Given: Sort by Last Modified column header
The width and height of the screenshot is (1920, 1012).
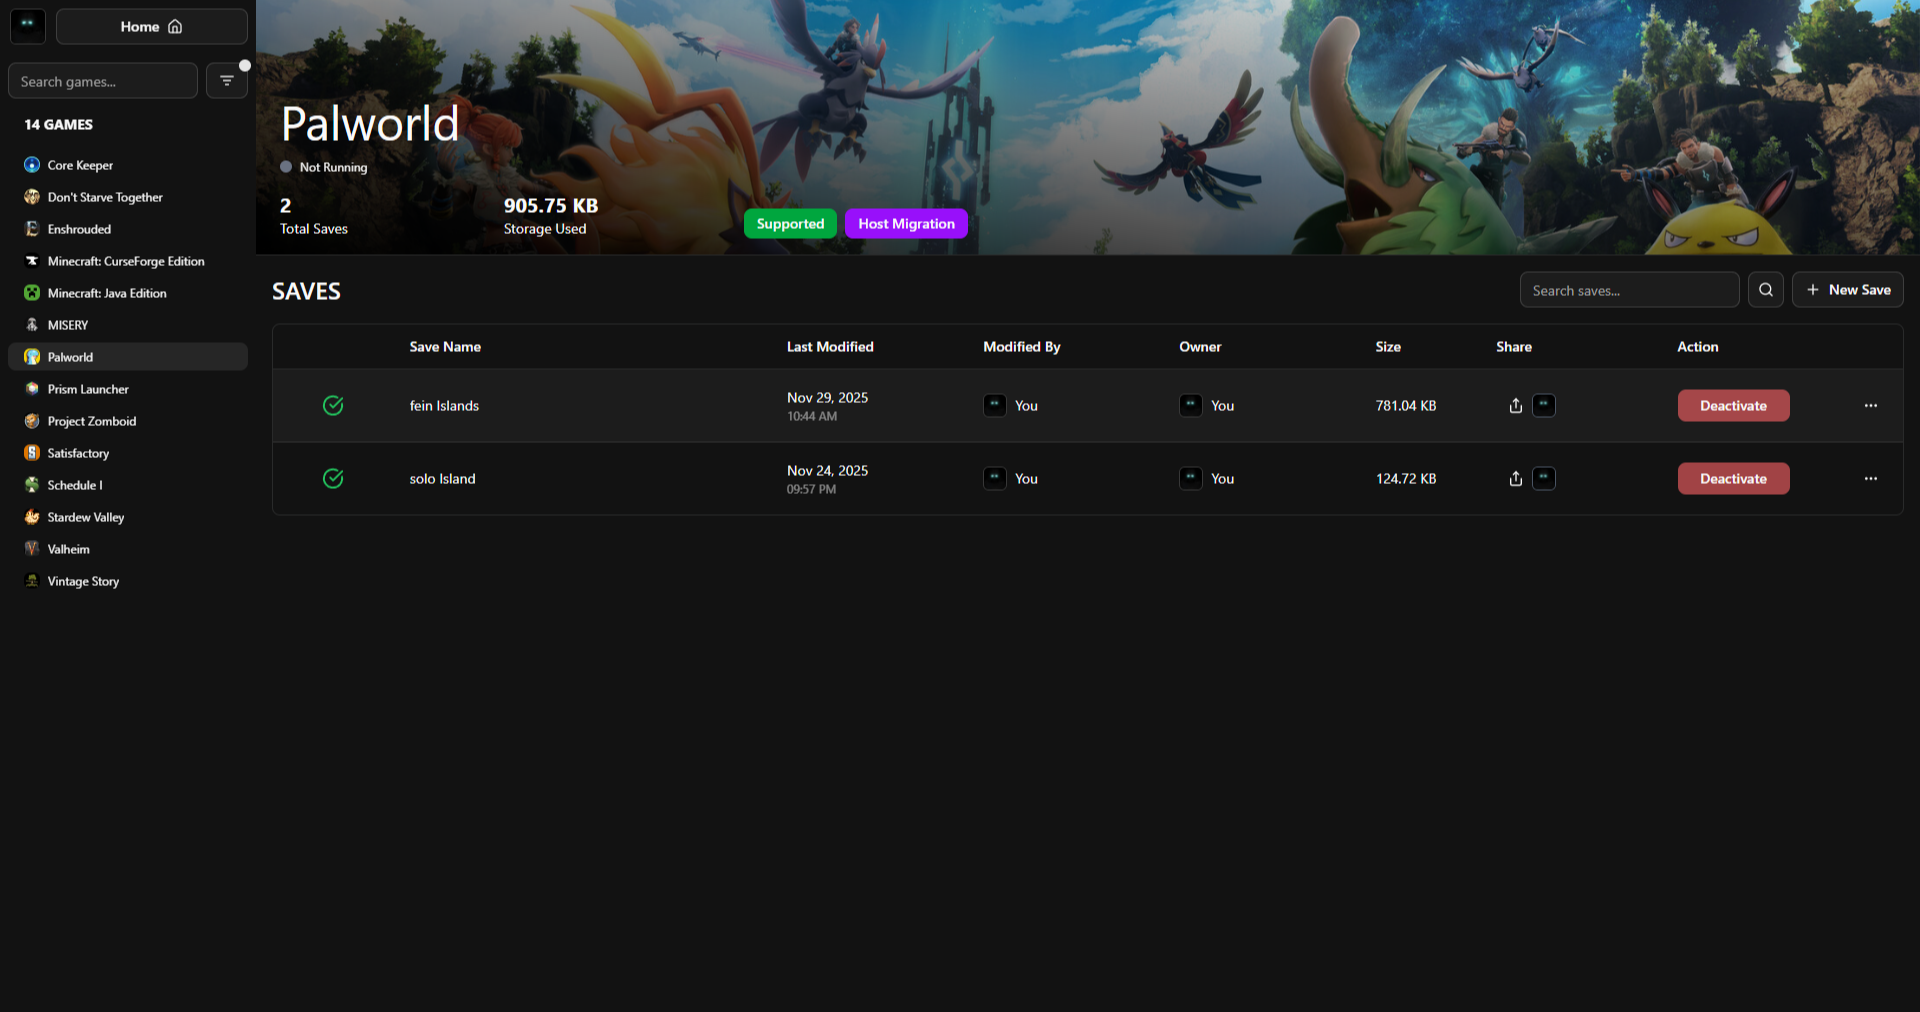Looking at the screenshot, I should click(830, 347).
